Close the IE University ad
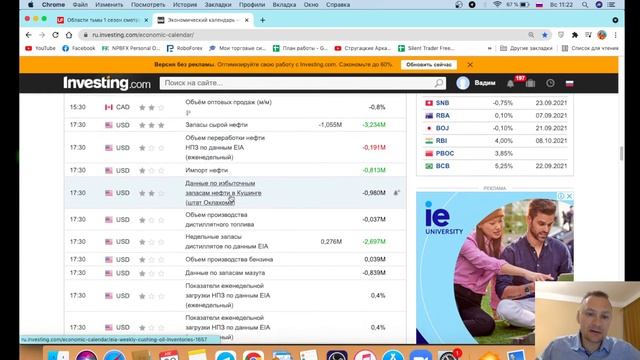The image size is (640, 360). [569, 196]
